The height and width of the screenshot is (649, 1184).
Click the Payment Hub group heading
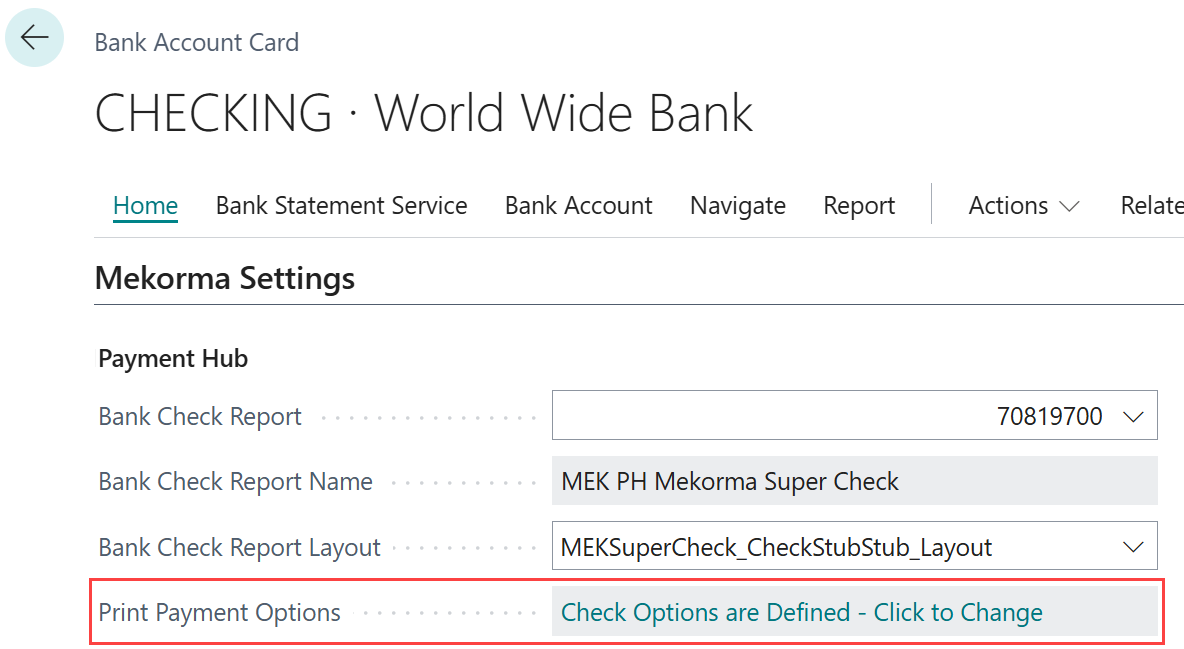click(x=172, y=357)
